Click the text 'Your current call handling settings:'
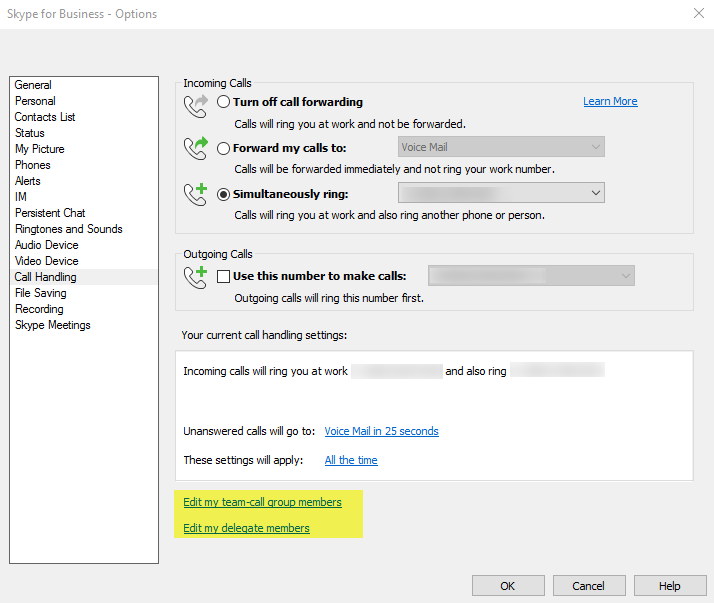Viewport: 714px width, 603px height. (264, 335)
